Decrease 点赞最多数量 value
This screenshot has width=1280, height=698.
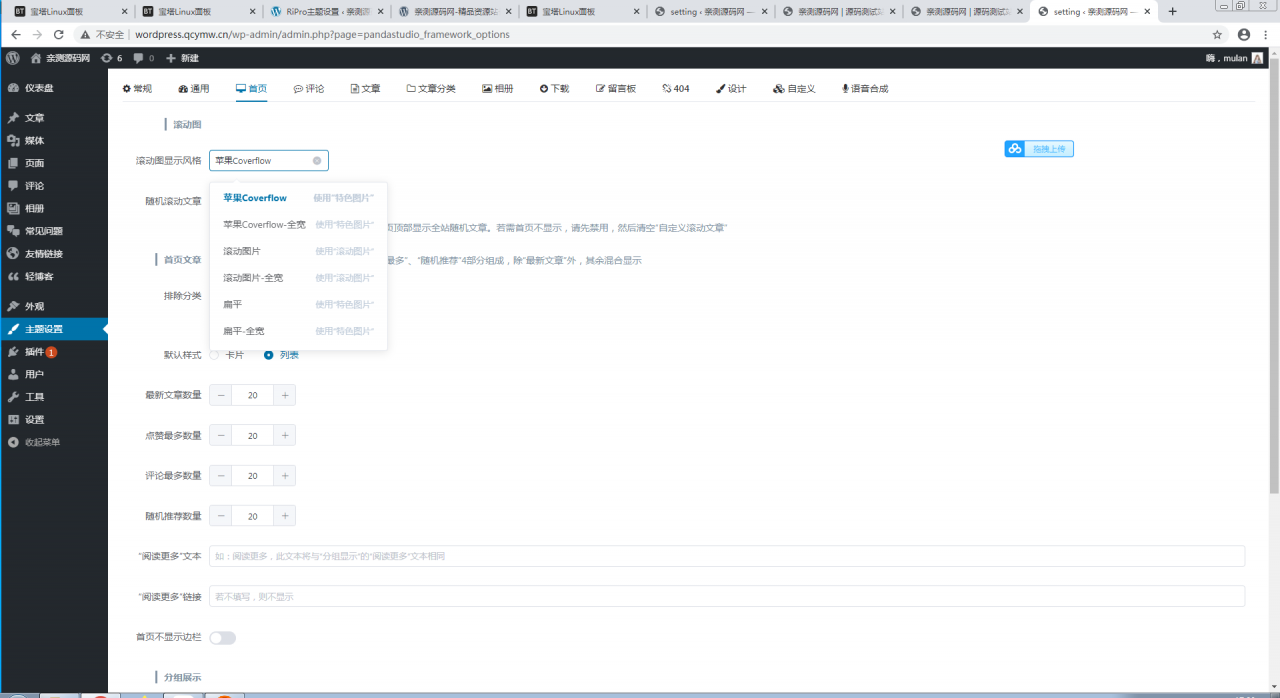coord(221,436)
